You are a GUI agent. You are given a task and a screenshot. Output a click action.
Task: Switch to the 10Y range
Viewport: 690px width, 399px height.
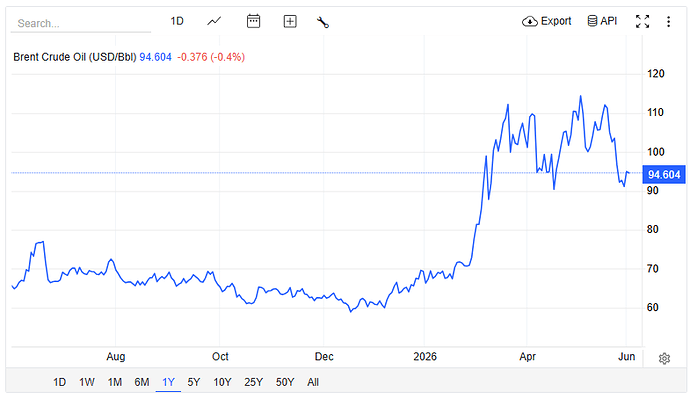222,382
